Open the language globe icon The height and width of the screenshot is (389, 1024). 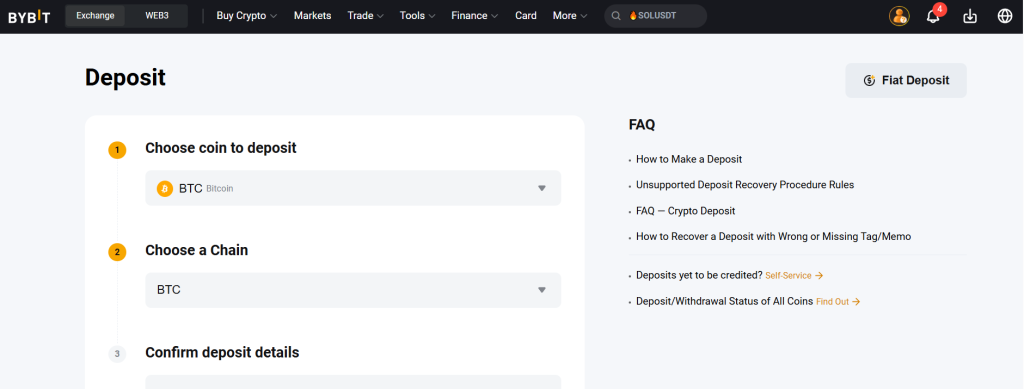coord(1005,16)
